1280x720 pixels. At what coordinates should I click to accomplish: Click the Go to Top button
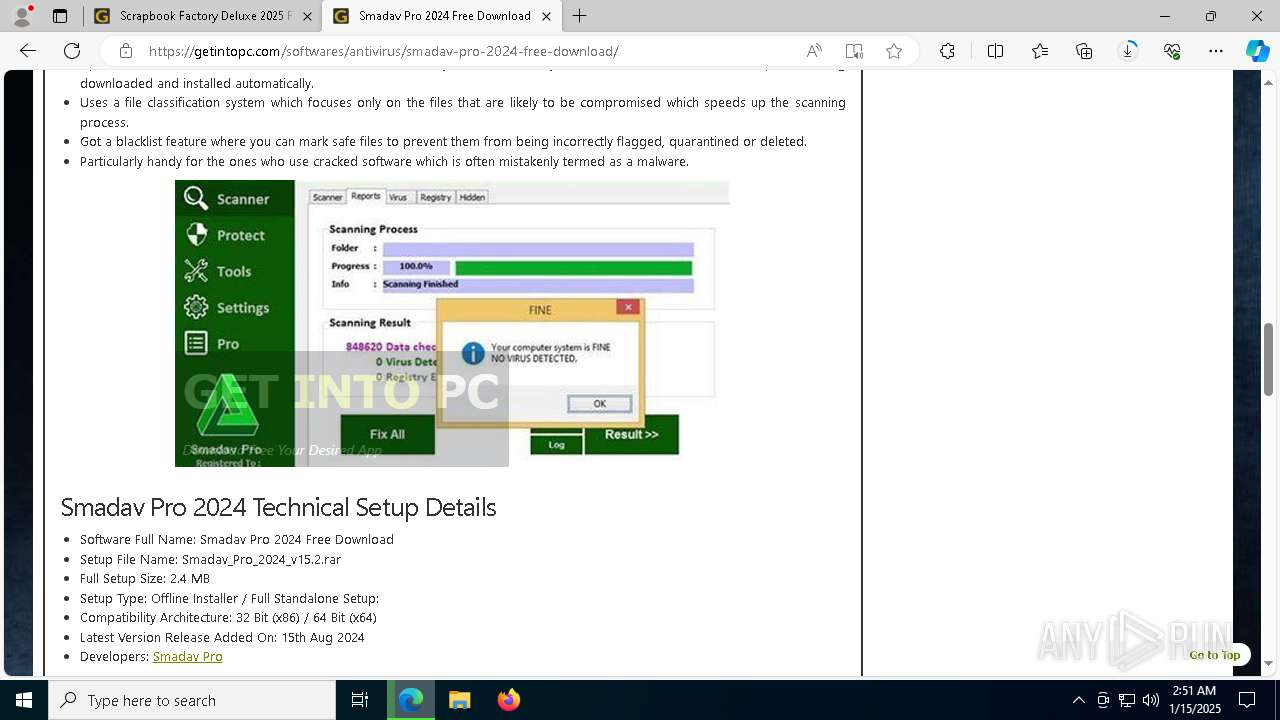coord(1214,655)
